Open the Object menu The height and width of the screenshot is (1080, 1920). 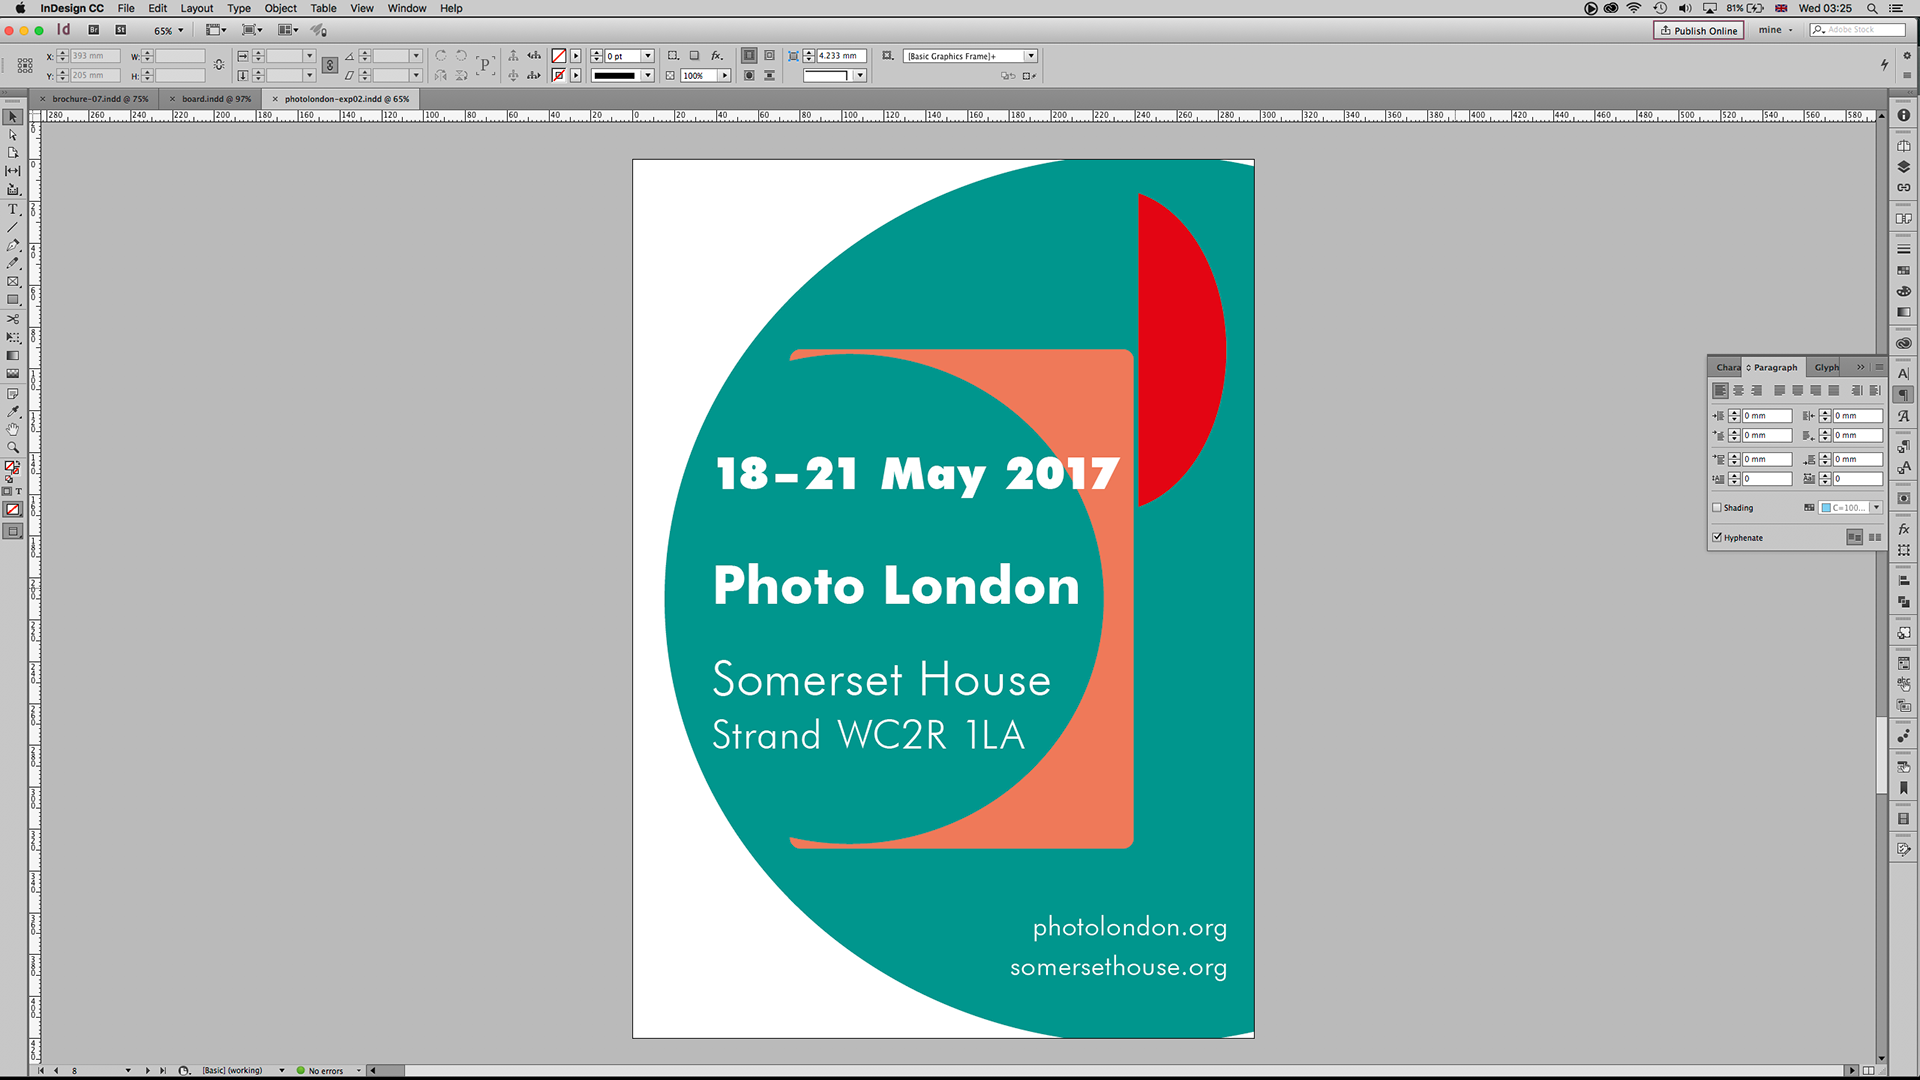(280, 8)
